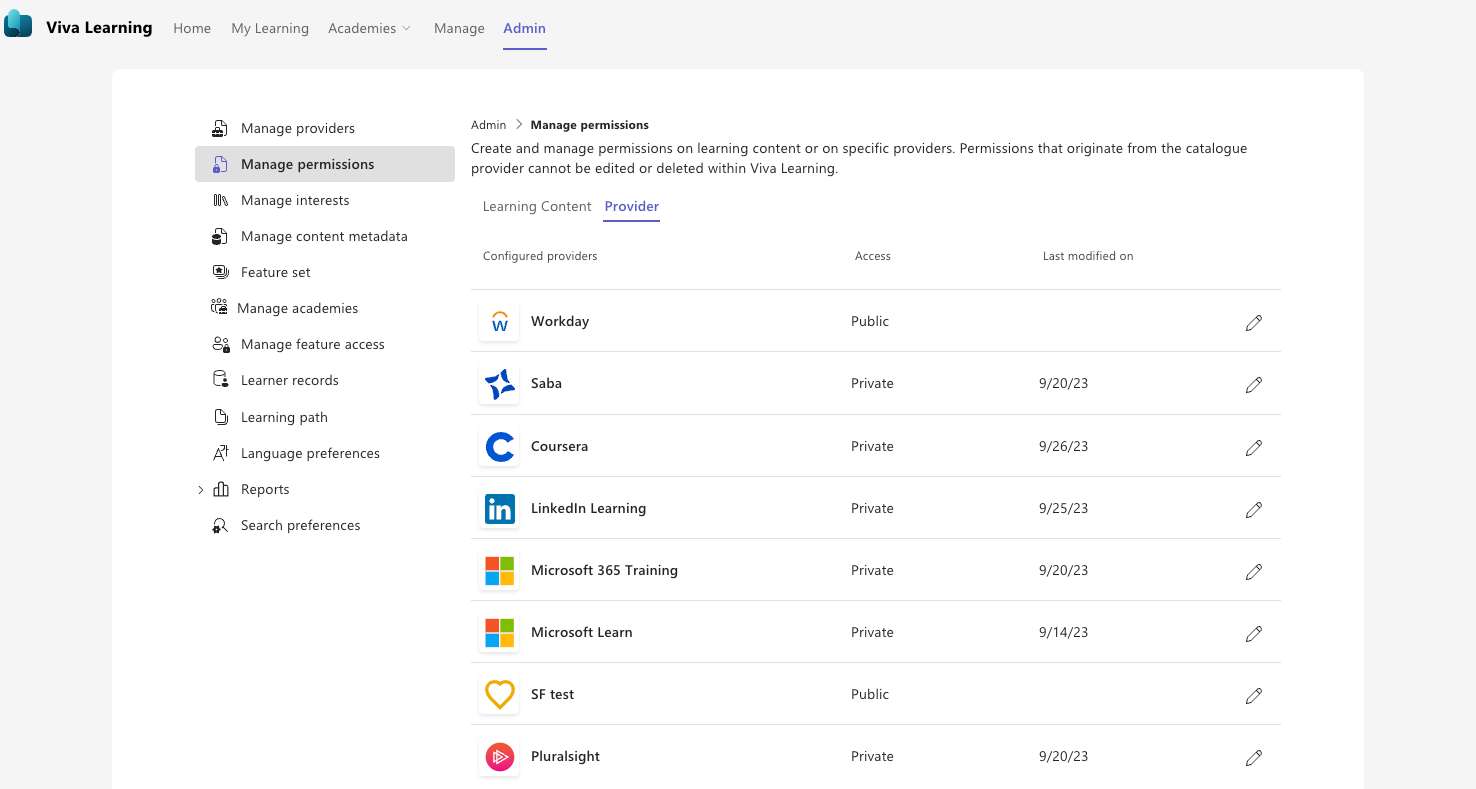The height and width of the screenshot is (789, 1476).
Task: Click the SF test heart logo
Action: [499, 694]
